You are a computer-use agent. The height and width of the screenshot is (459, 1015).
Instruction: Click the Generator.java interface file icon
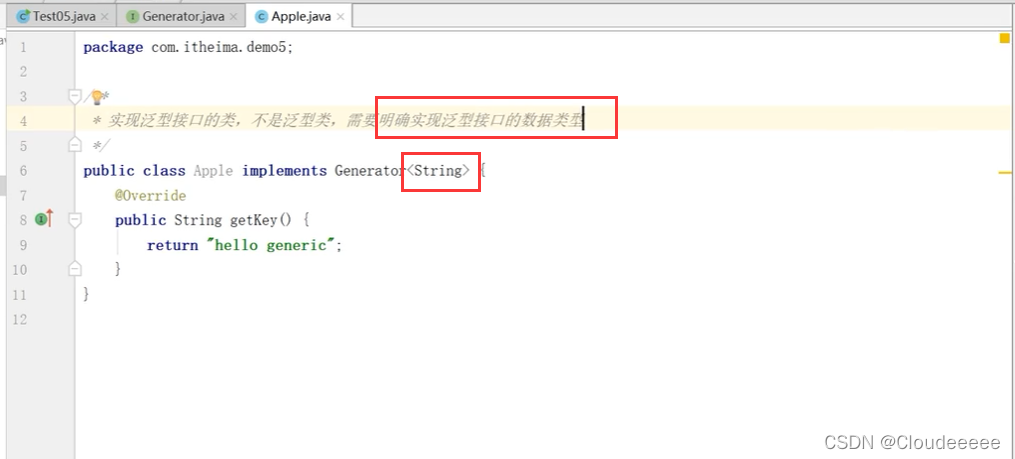click(133, 17)
